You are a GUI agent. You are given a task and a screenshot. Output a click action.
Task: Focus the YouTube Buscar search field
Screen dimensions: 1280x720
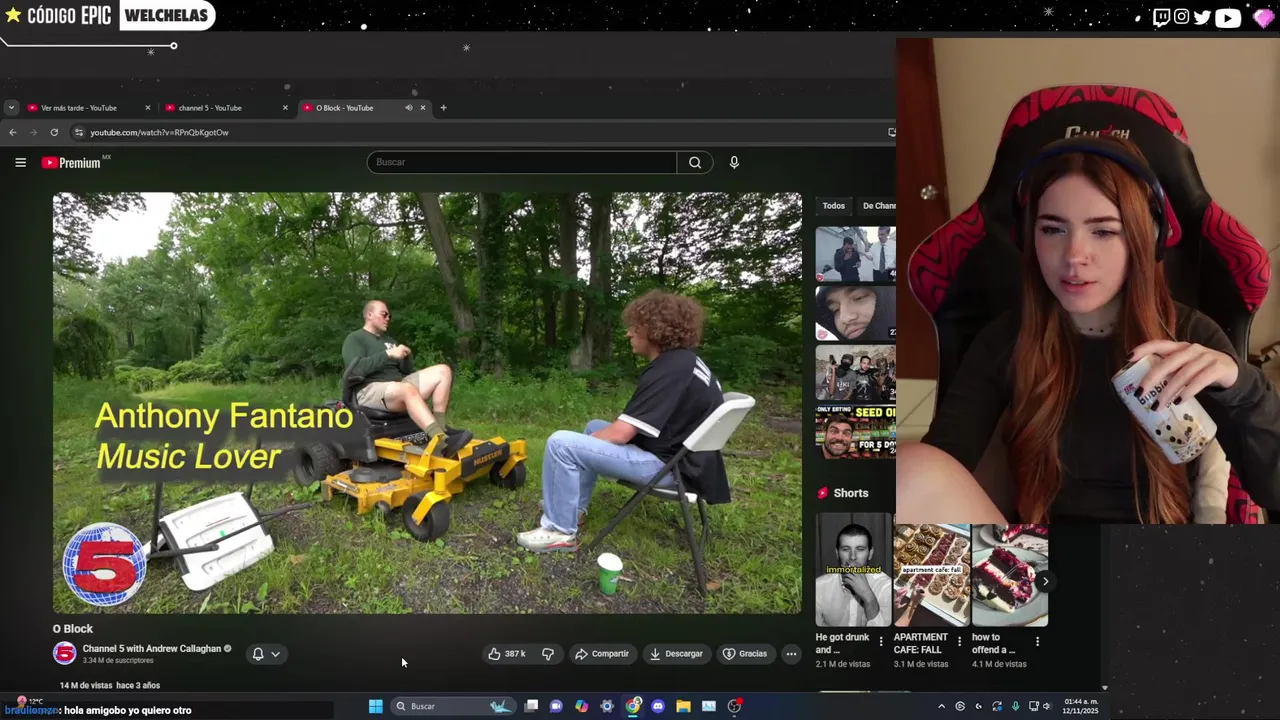(x=522, y=162)
